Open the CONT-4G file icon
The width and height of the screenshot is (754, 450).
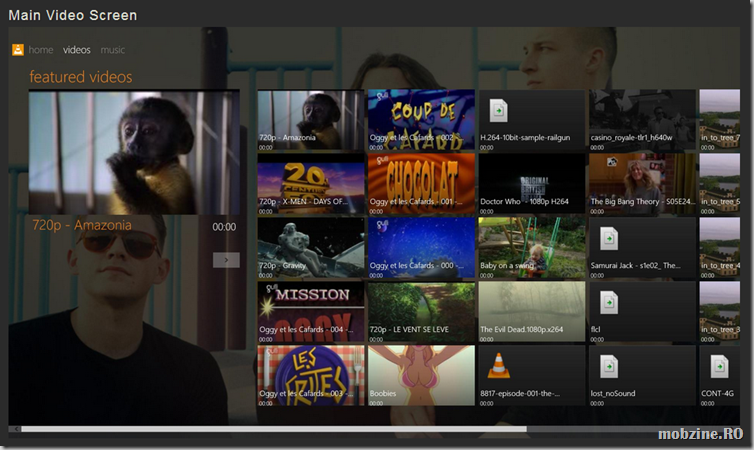[x=718, y=365]
